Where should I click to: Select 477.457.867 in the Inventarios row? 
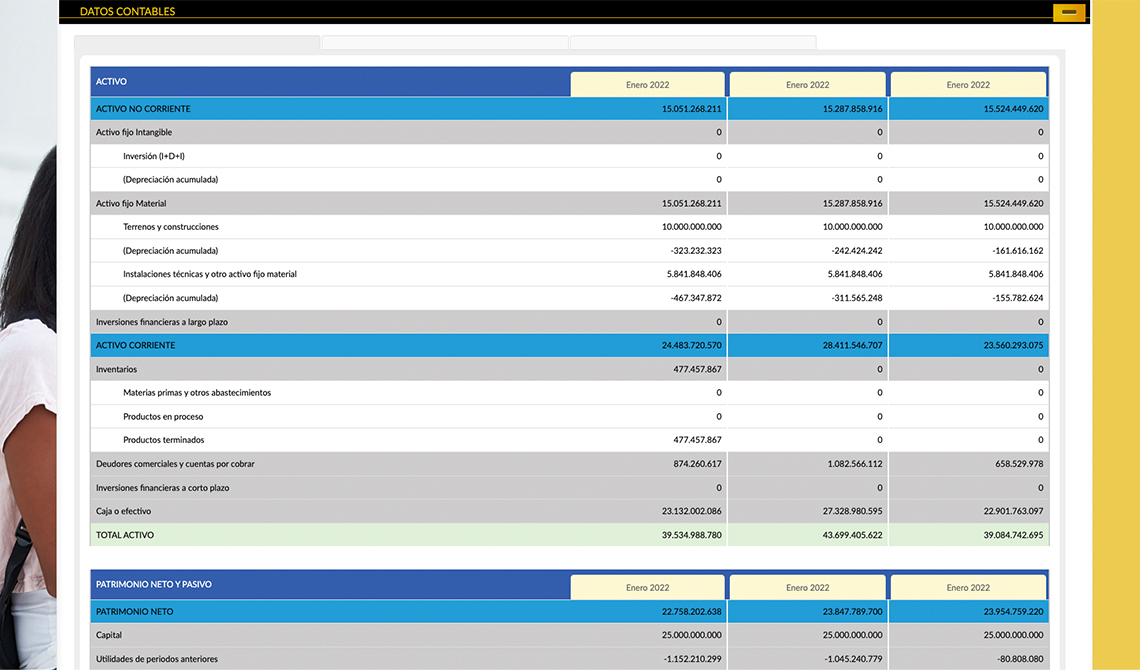[697, 369]
